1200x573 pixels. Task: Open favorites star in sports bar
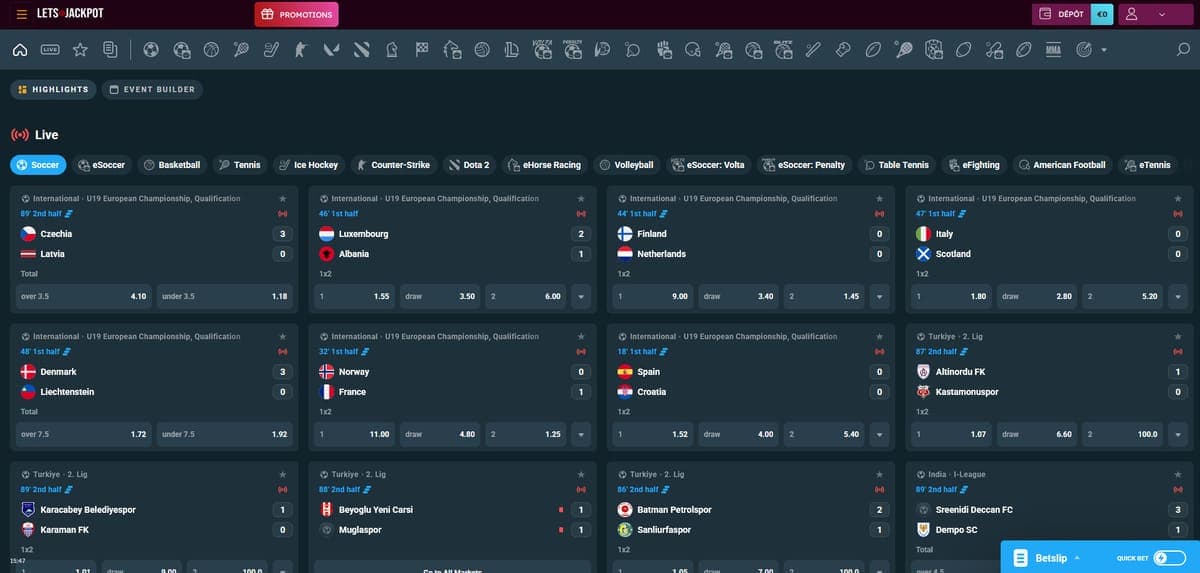pyautogui.click(x=81, y=49)
